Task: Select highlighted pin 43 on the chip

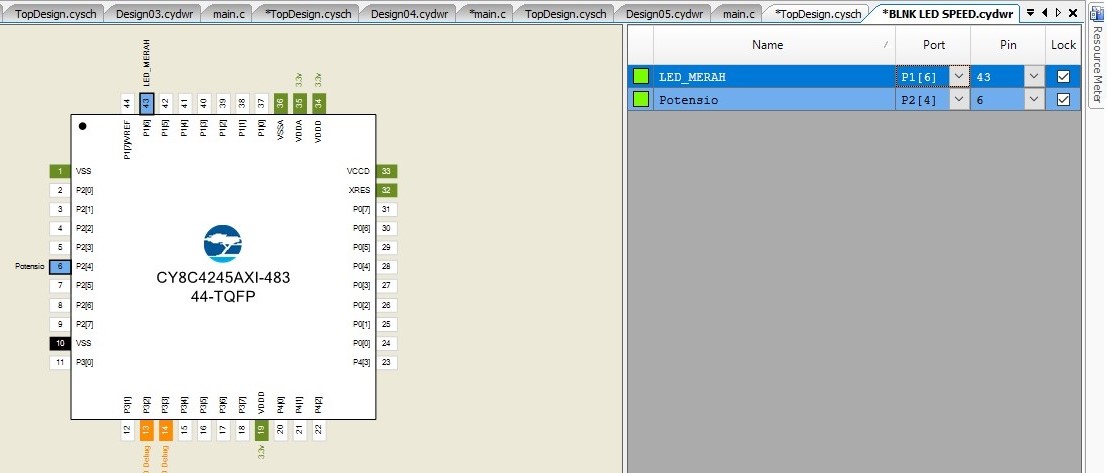Action: tap(146, 103)
